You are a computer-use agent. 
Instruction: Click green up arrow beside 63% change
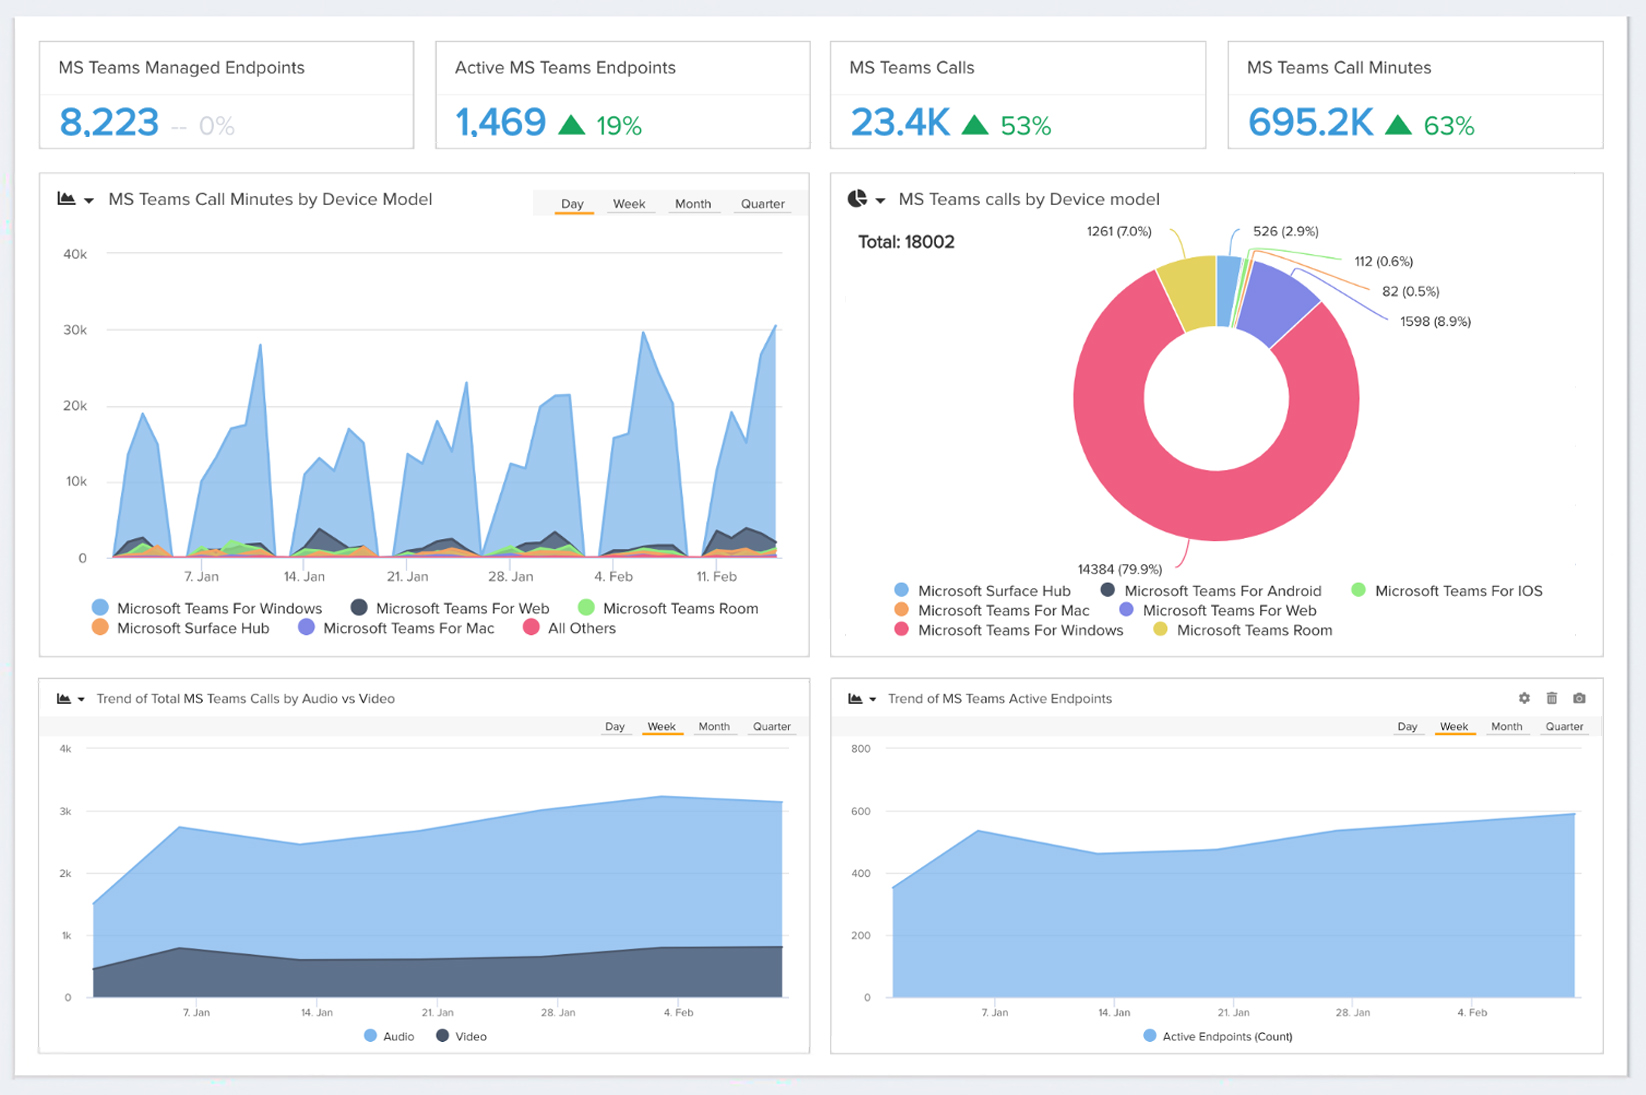(1398, 125)
